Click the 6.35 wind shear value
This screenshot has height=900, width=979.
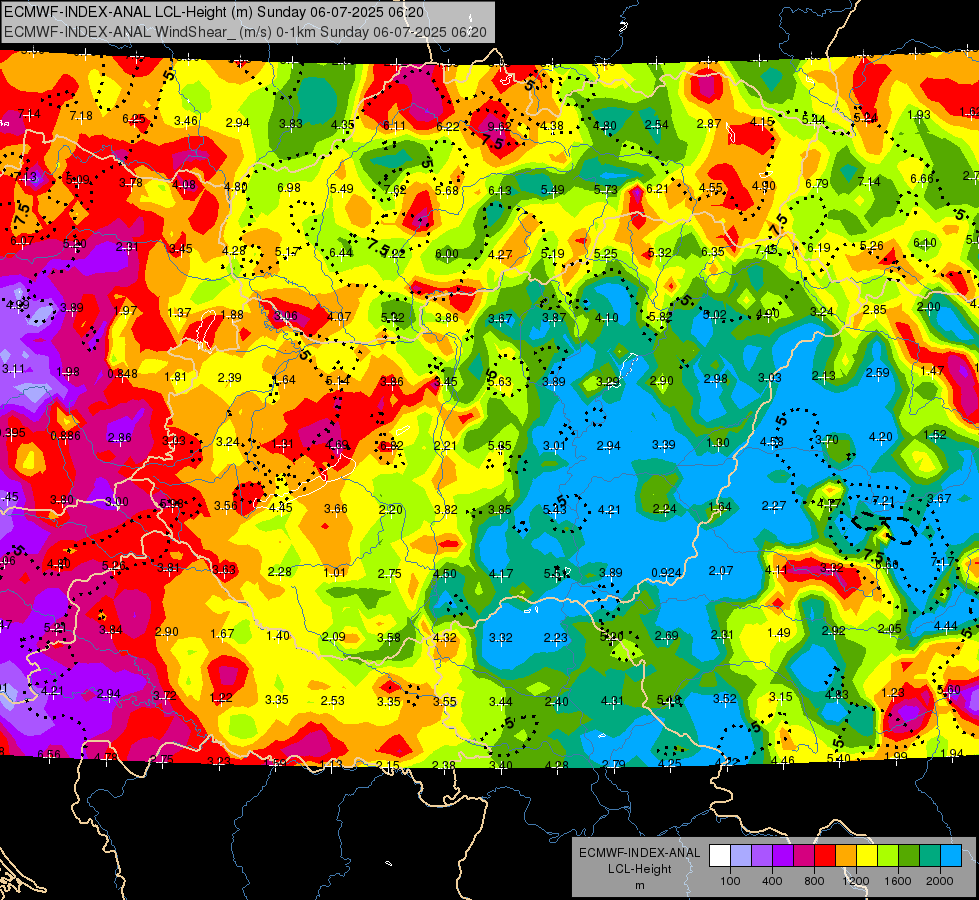click(712, 252)
